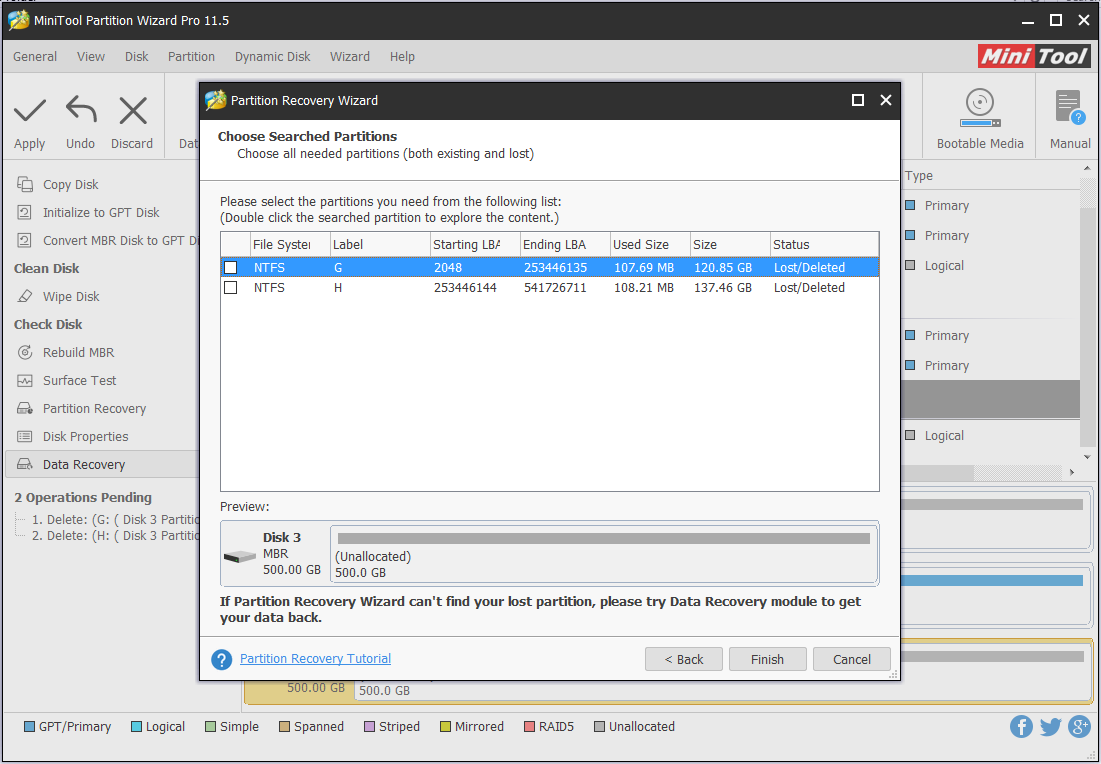Sort by File System column header

(x=290, y=244)
